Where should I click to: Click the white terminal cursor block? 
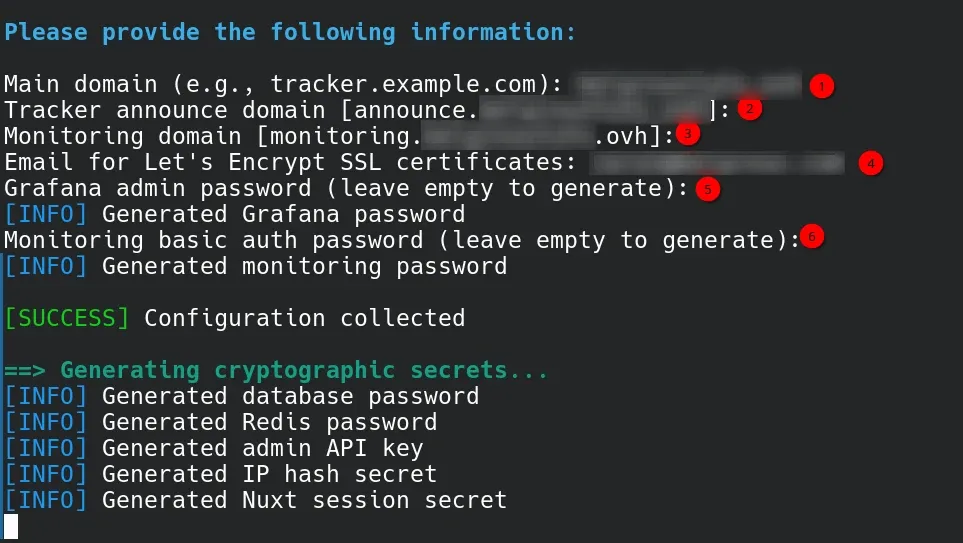(11, 526)
